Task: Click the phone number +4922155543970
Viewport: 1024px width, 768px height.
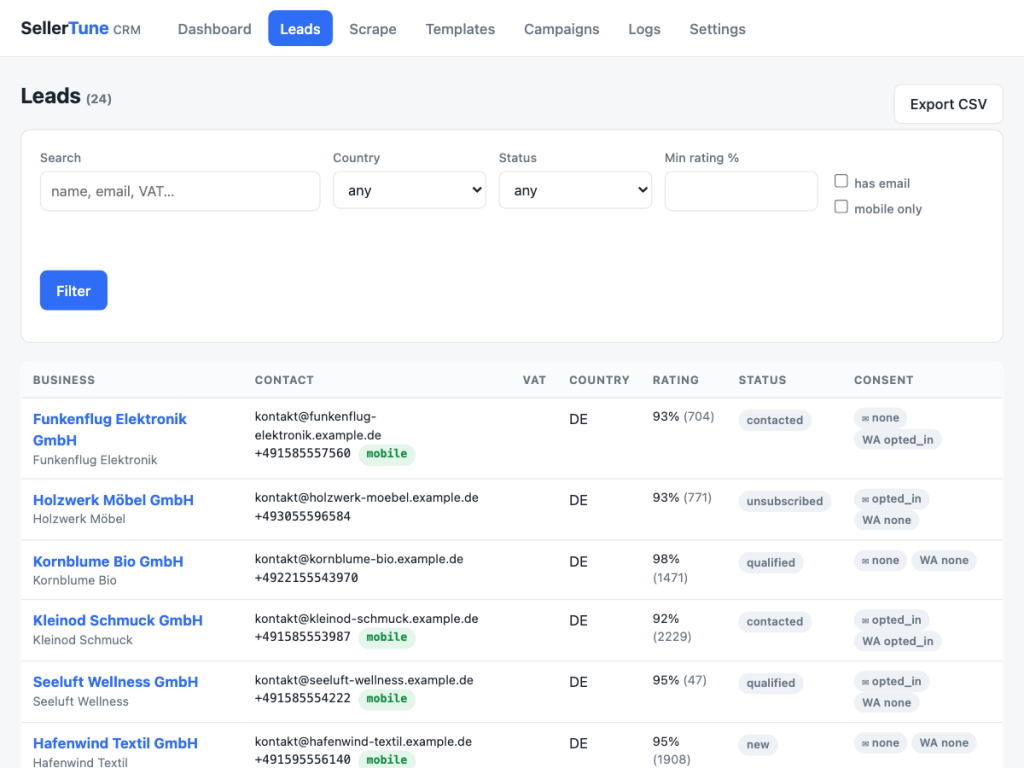Action: point(306,577)
